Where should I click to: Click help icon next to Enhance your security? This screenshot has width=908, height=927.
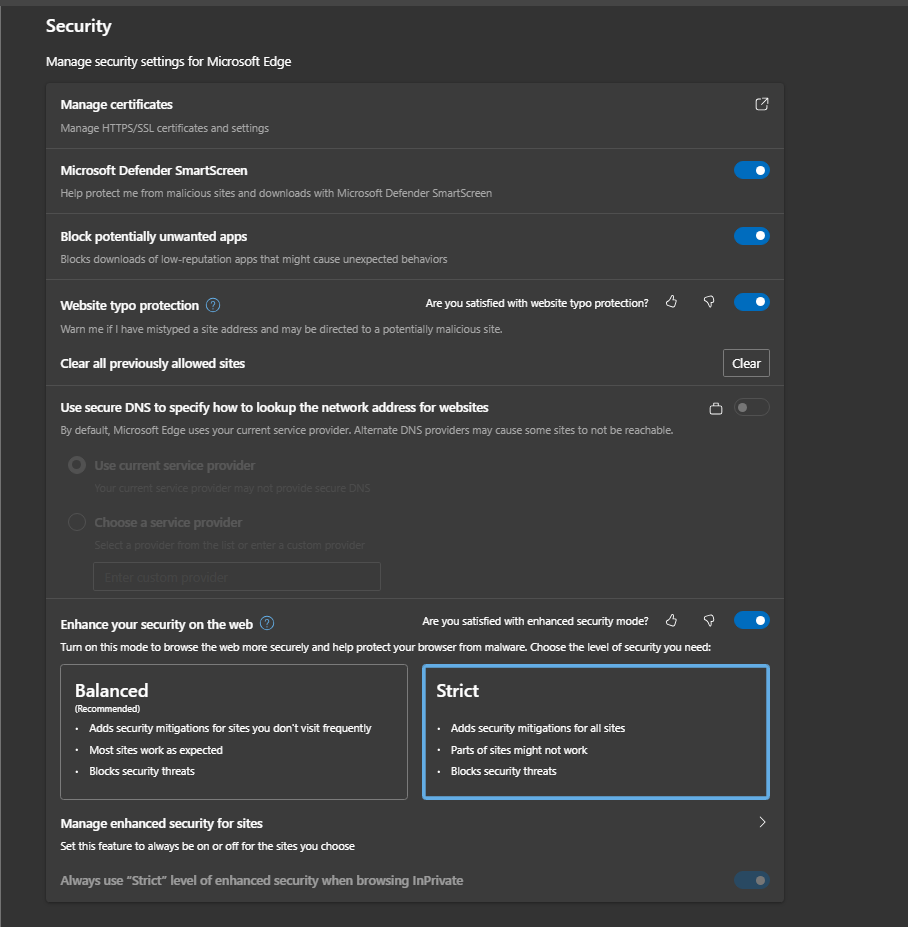[267, 623]
